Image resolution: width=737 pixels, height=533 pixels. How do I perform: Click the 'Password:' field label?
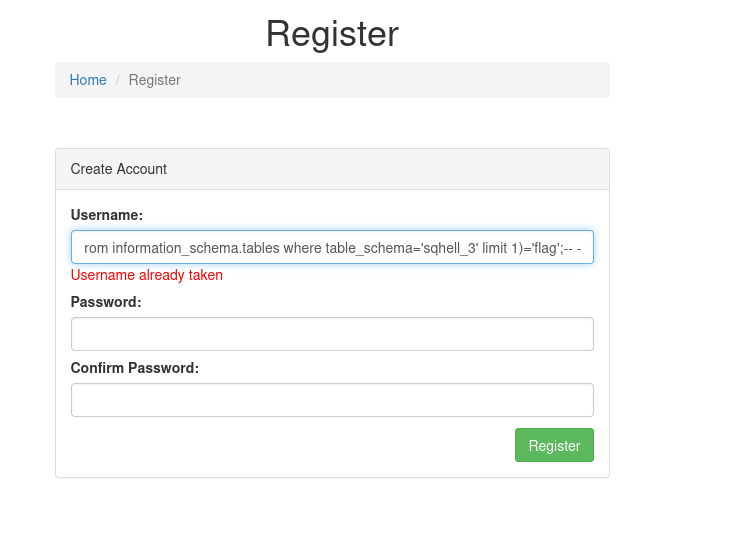106,301
